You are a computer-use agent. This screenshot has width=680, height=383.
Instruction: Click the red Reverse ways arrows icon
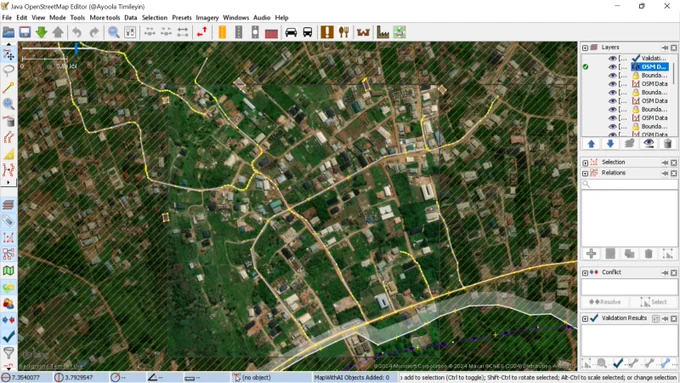pyautogui.click(x=202, y=32)
